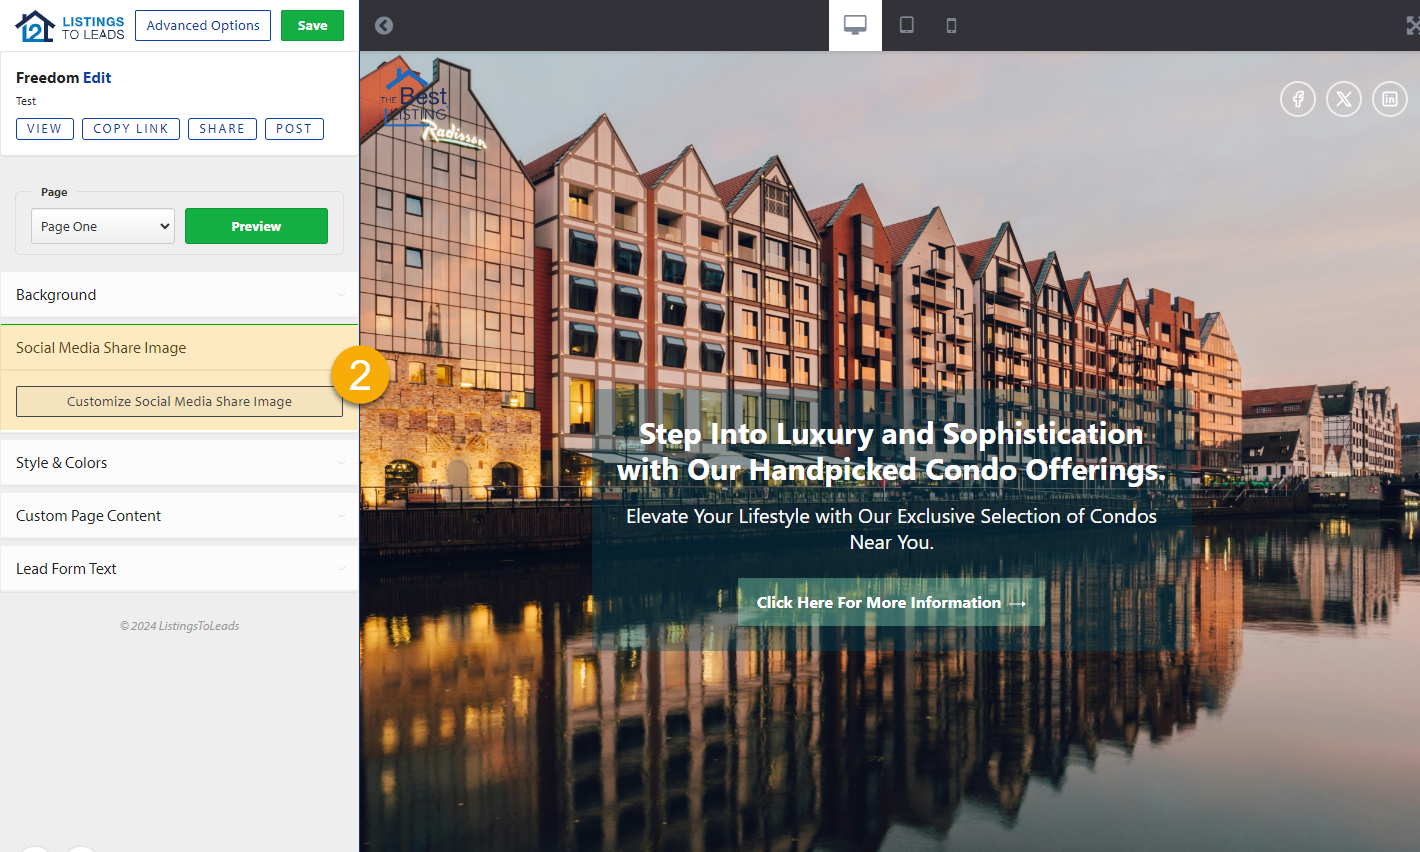
Task: Open the Facebook social icon
Action: click(1297, 99)
